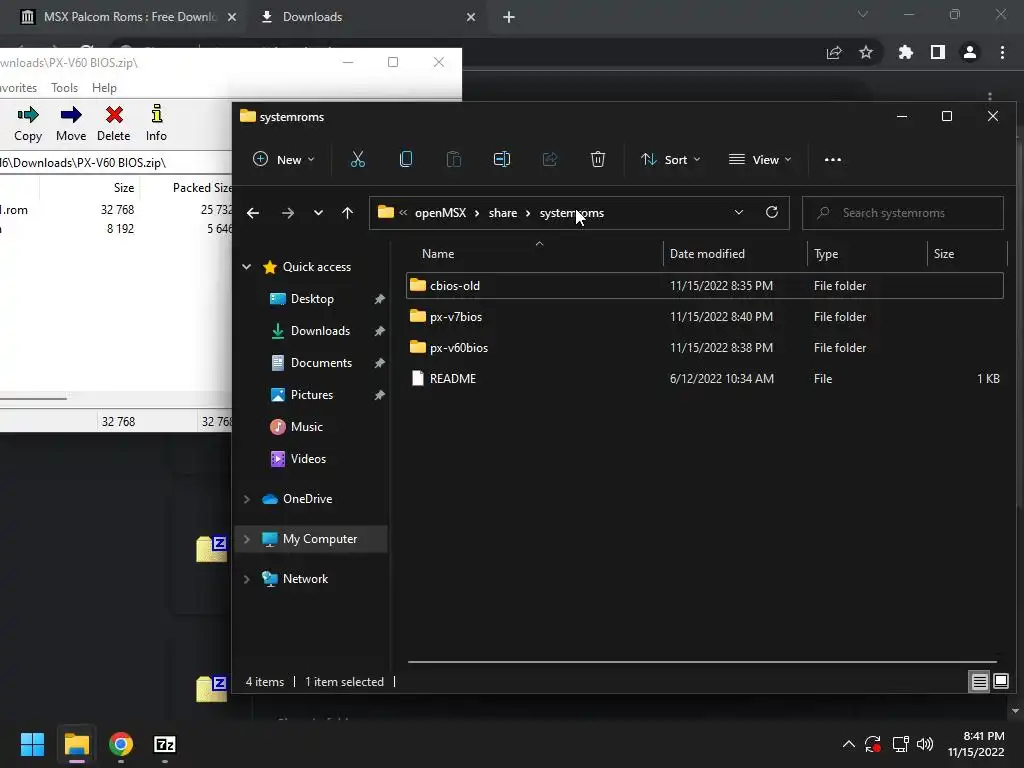This screenshot has height=768, width=1024.
Task: Go back with the left arrow in Explorer
Action: tap(253, 213)
